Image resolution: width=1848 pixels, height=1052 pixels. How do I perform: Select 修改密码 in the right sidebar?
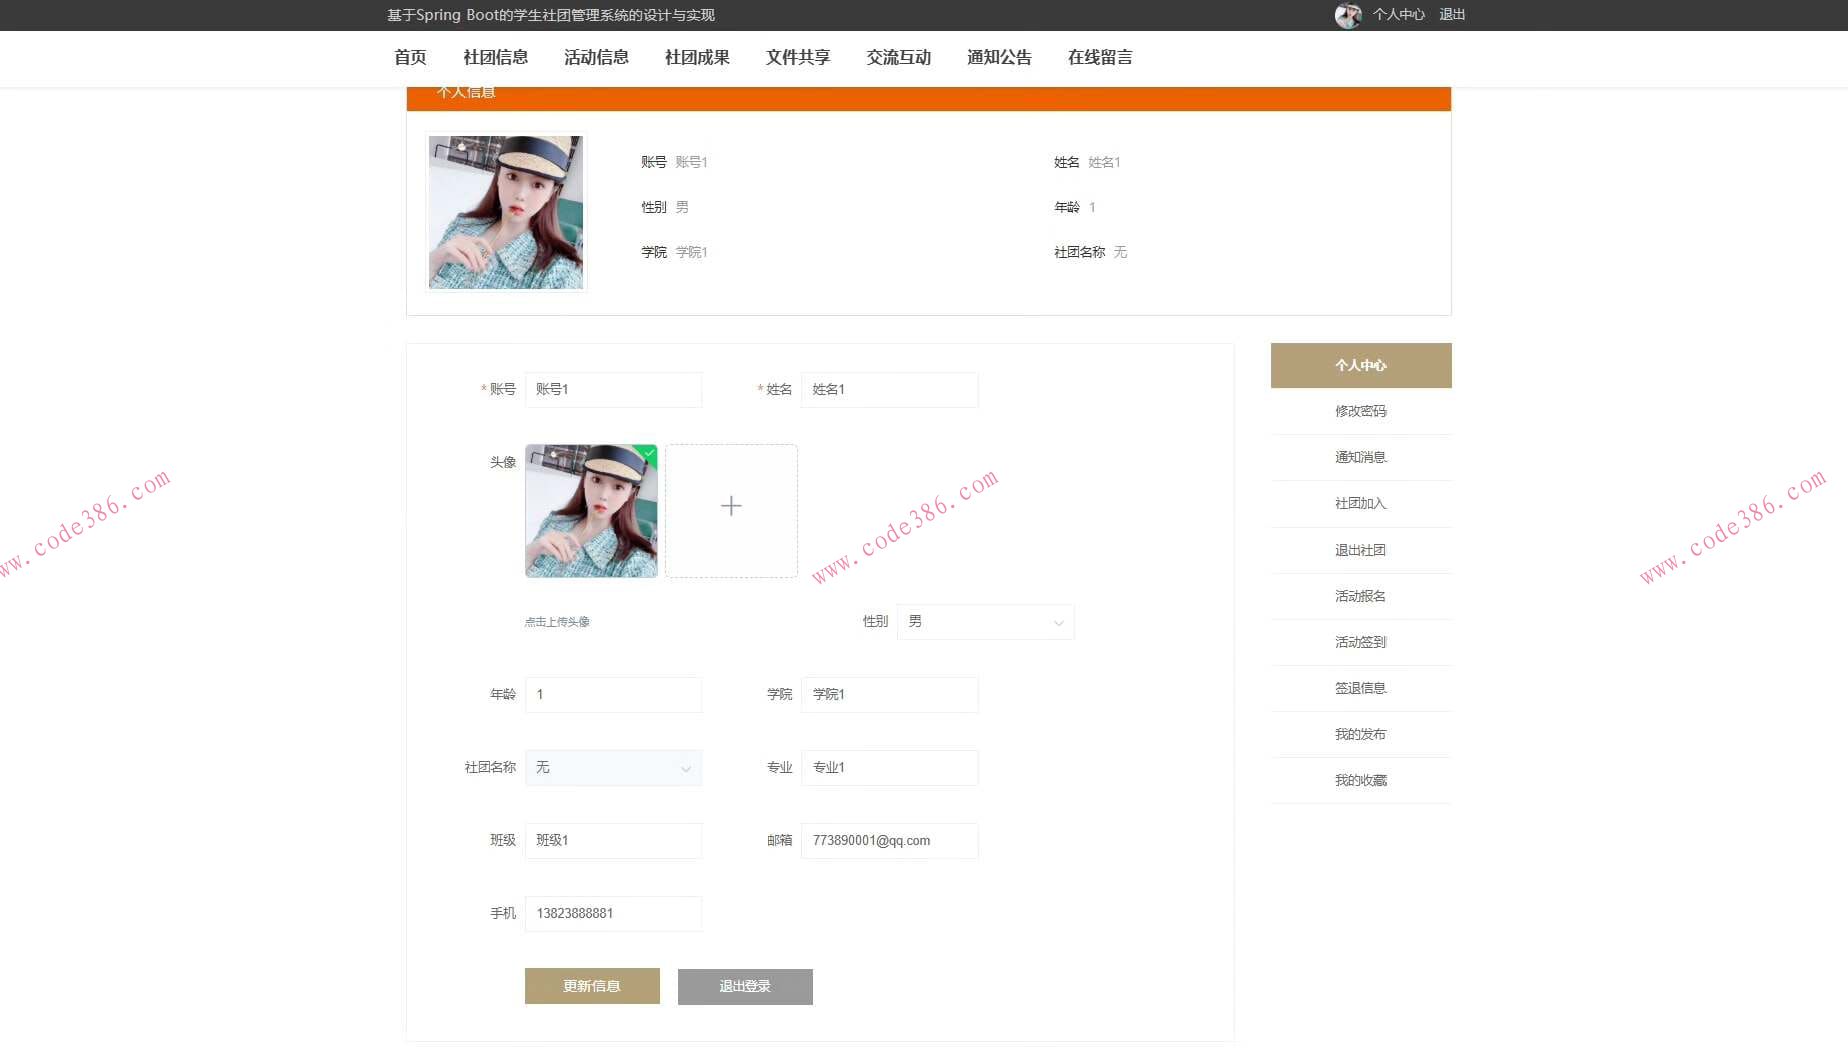tap(1360, 411)
